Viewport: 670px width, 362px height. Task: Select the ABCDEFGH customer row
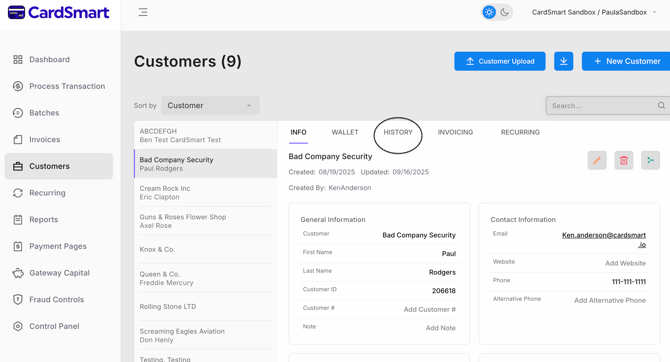coord(206,135)
